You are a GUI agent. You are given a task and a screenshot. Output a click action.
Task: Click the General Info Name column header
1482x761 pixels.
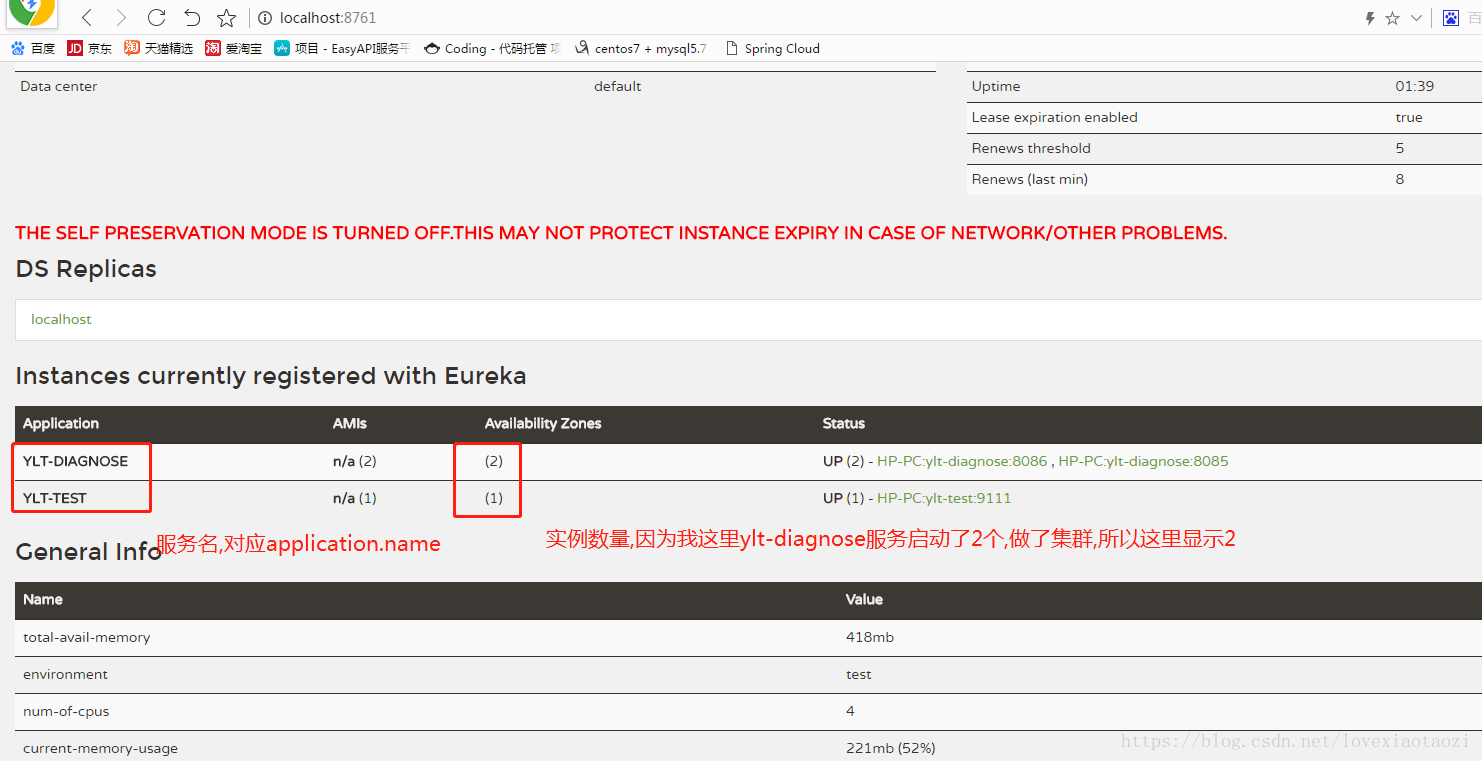(43, 599)
